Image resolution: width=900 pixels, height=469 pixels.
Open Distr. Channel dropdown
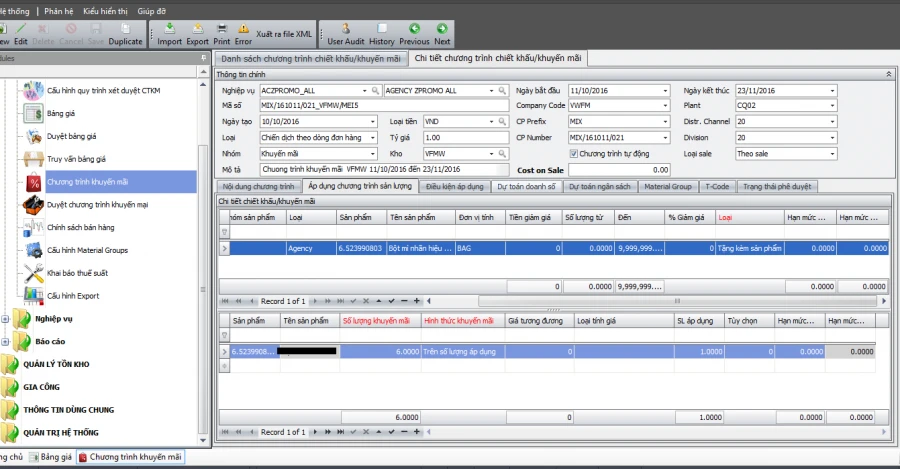coord(832,122)
